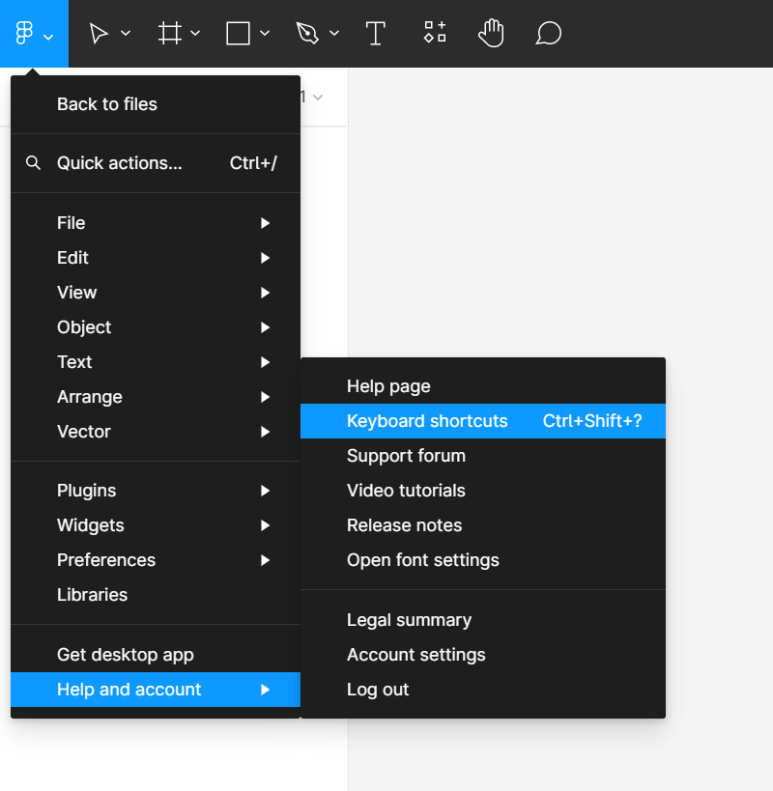Open the Frame tool options chevron
The image size is (773, 791).
point(195,33)
